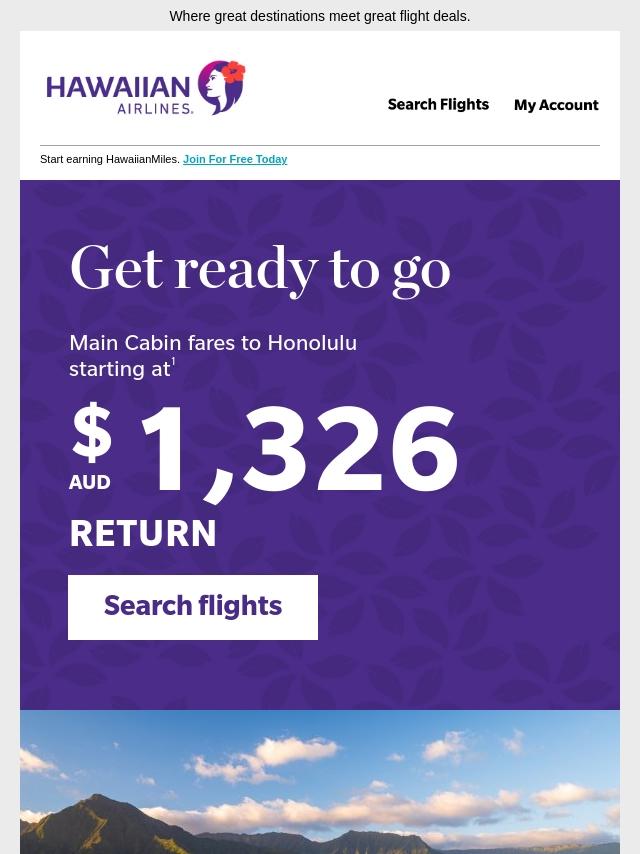Click the AUD currency label

click(x=90, y=482)
